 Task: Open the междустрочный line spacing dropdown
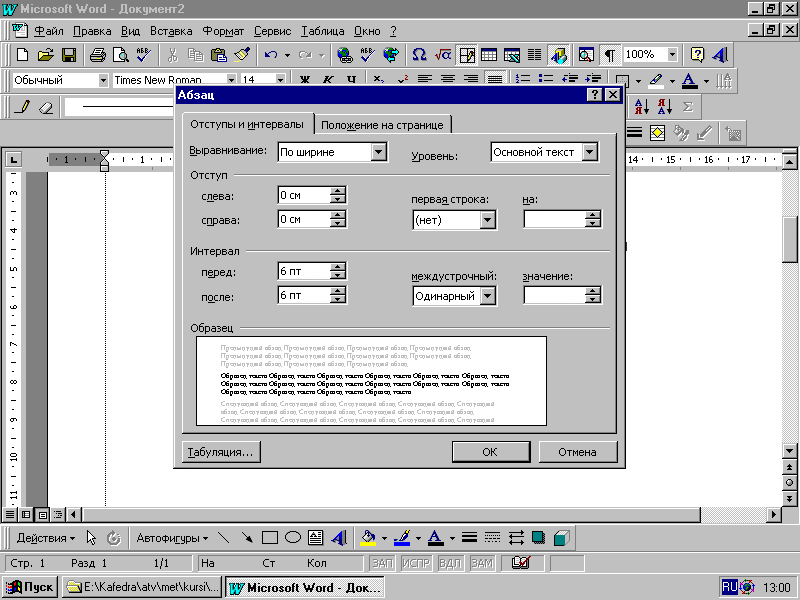click(488, 296)
